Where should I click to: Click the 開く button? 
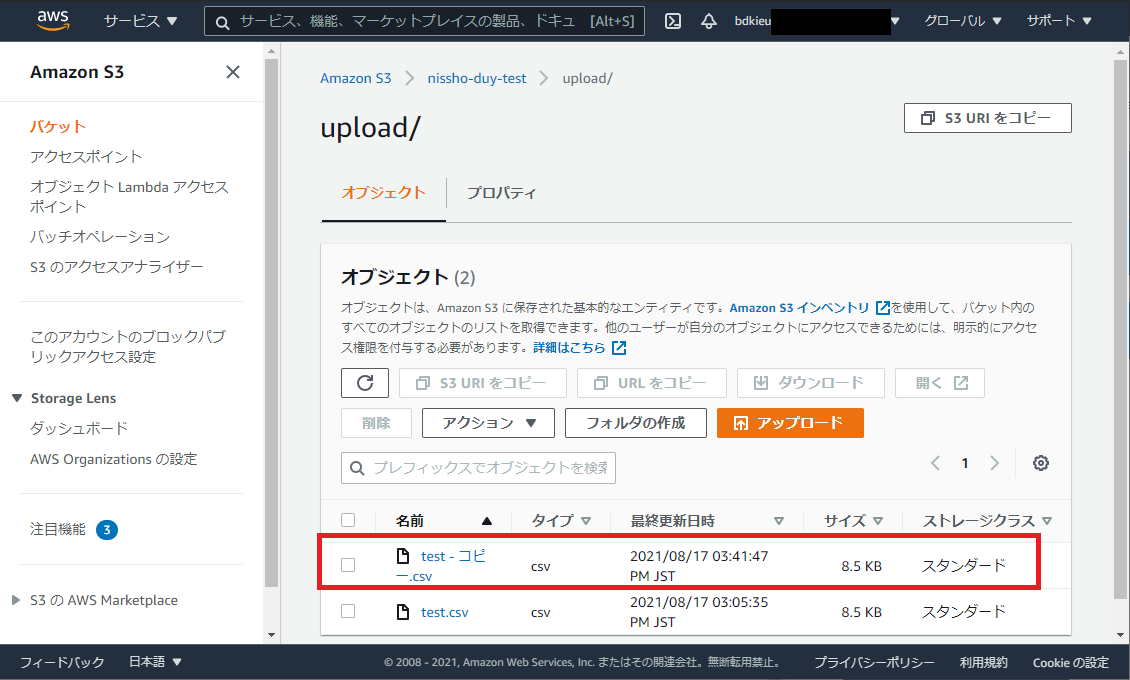(x=939, y=382)
